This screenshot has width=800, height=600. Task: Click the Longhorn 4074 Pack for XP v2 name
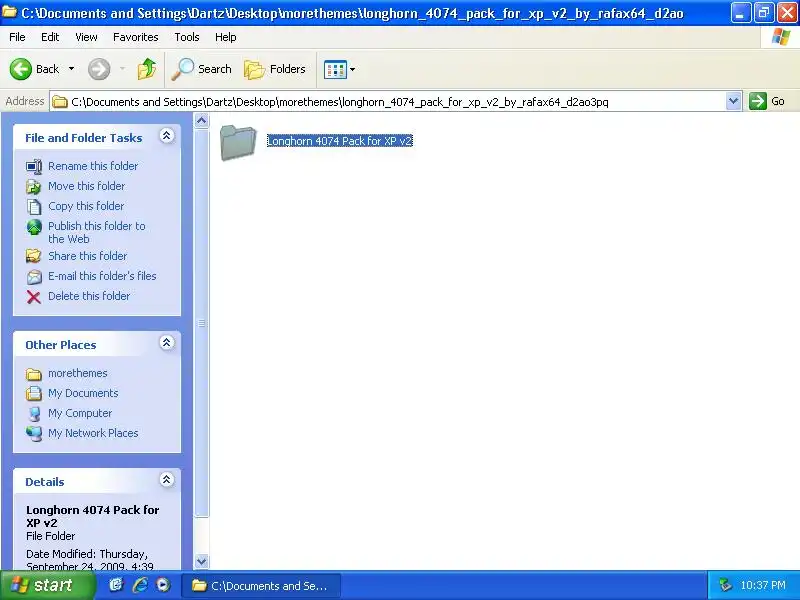pyautogui.click(x=340, y=141)
